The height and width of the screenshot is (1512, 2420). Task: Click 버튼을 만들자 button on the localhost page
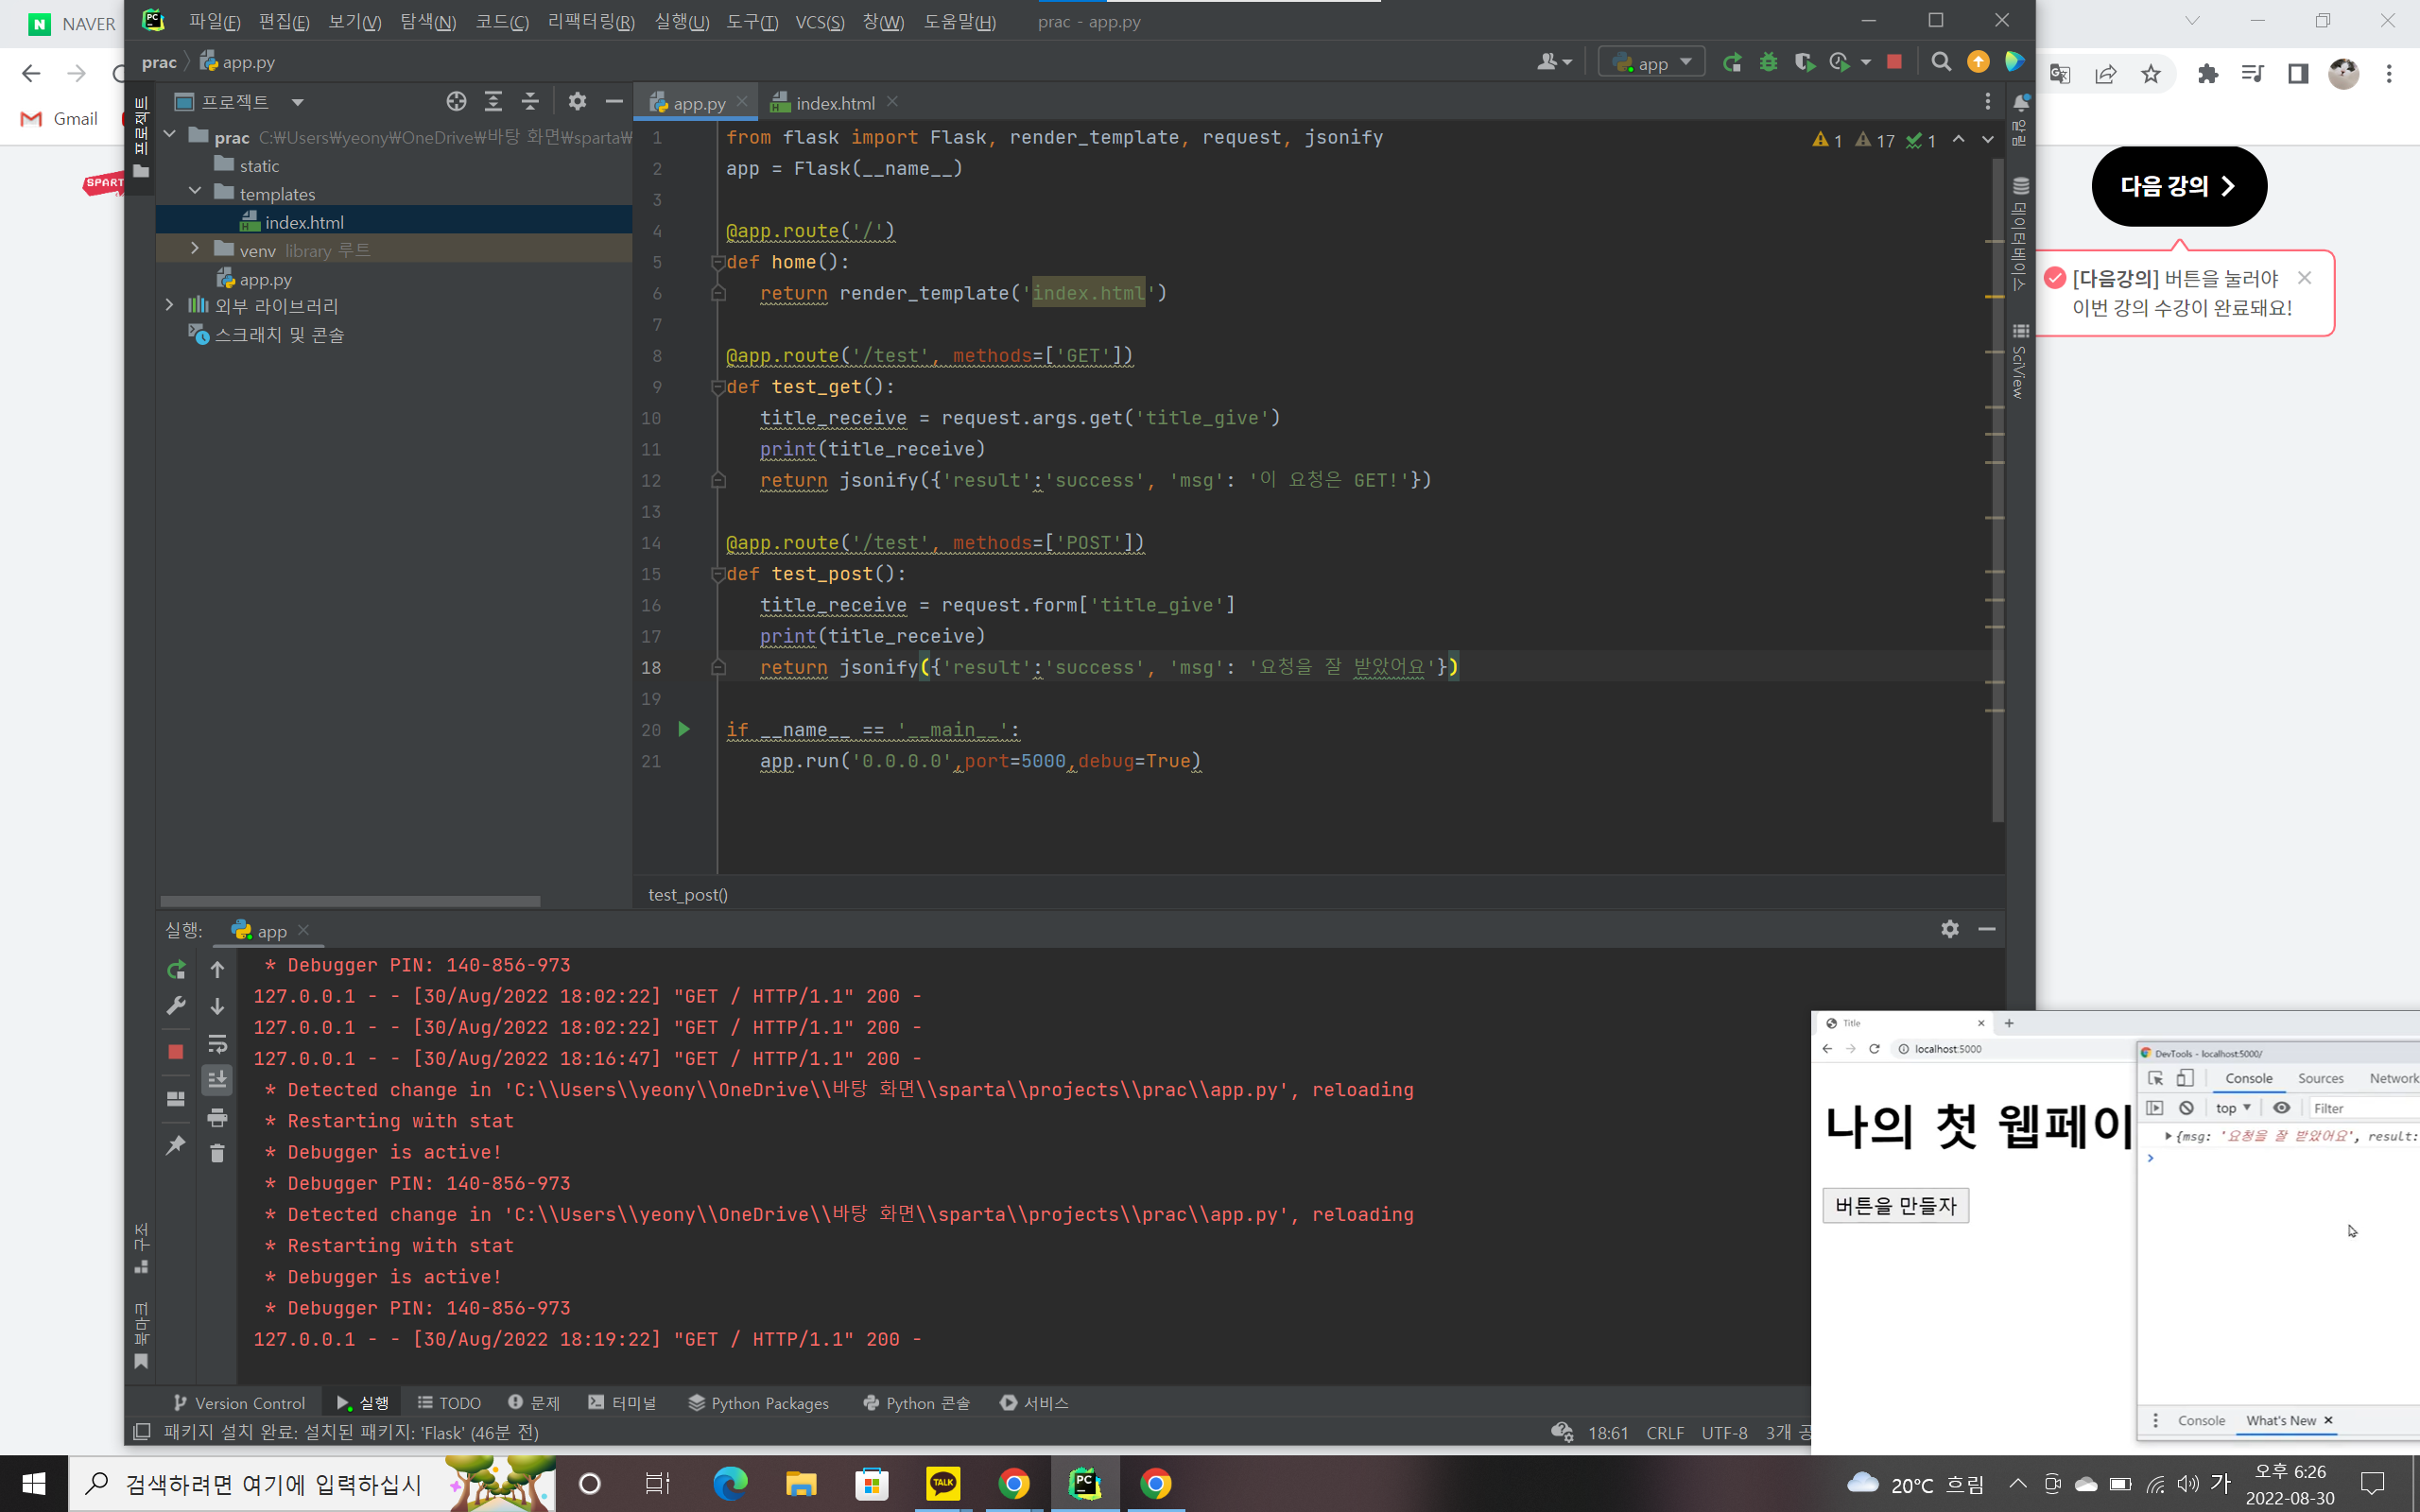click(1895, 1205)
